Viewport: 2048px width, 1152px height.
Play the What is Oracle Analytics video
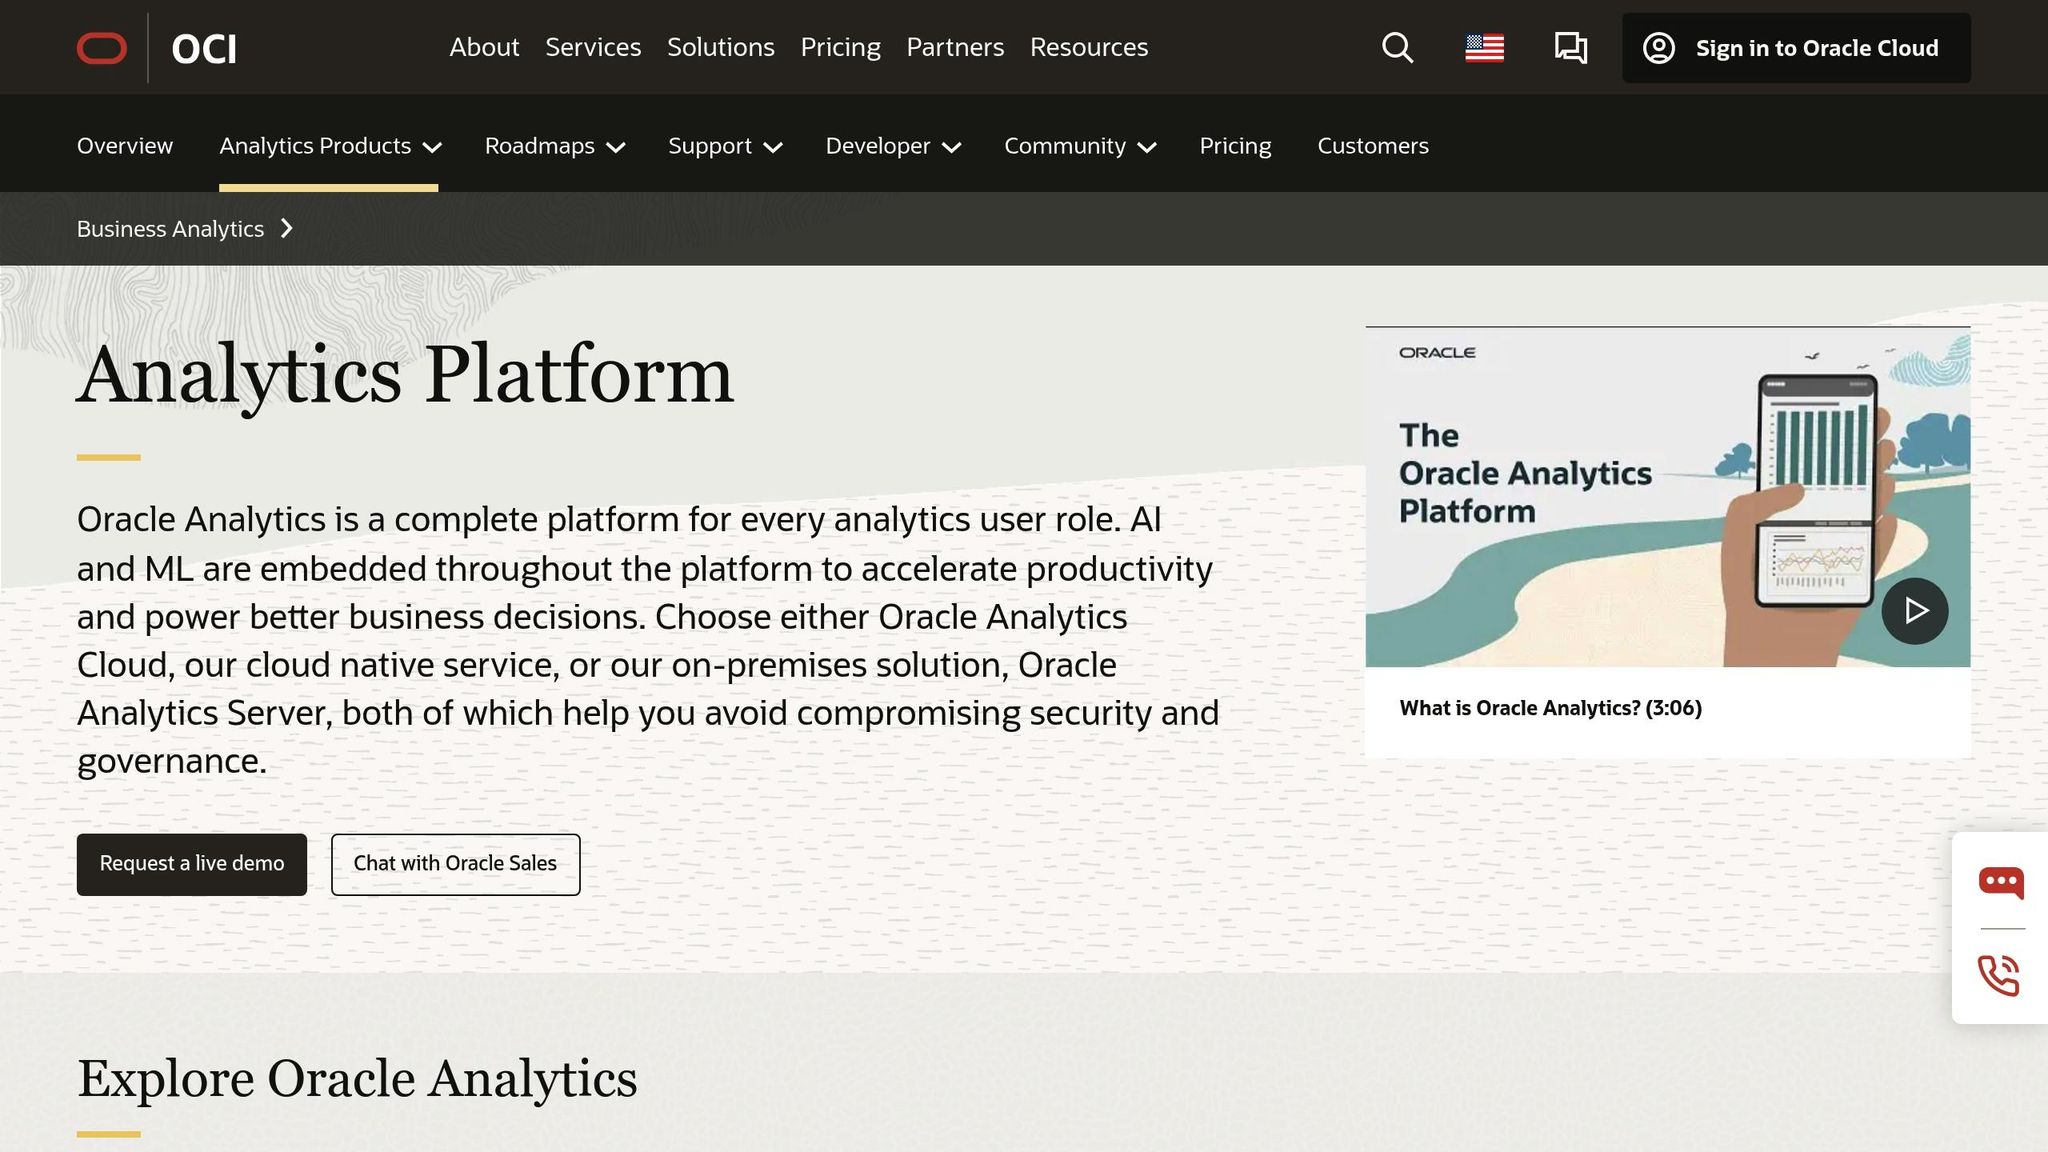pos(1914,610)
